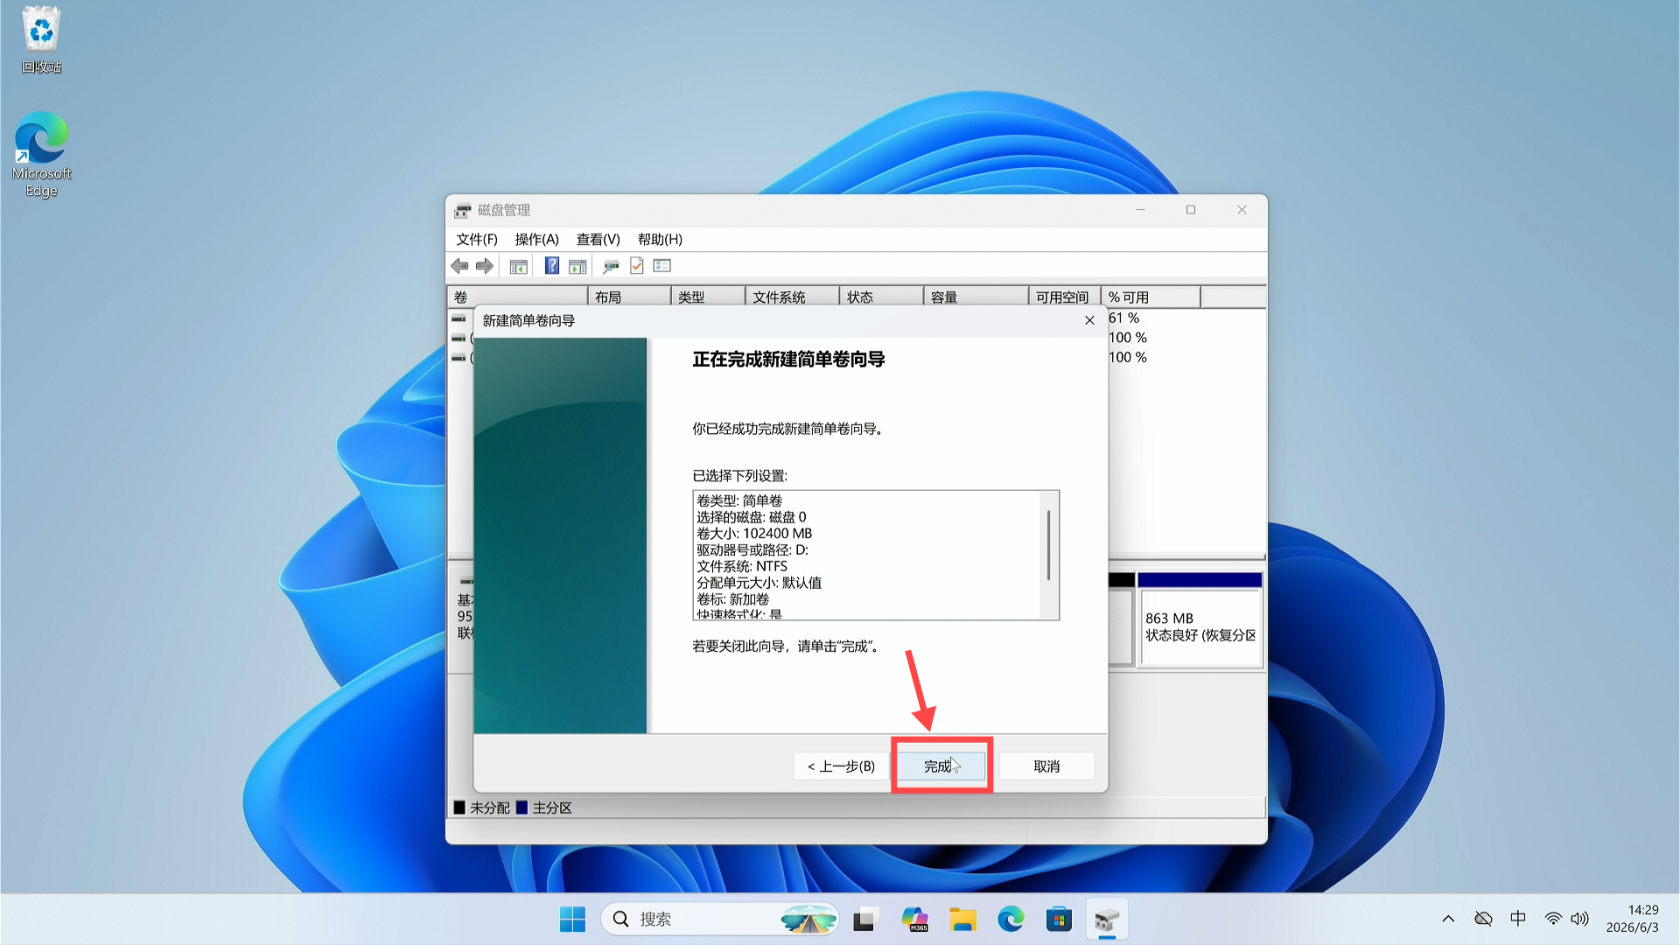1680x945 pixels.
Task: Toggle the show/hide action pane toolbar icon
Action: 577,266
